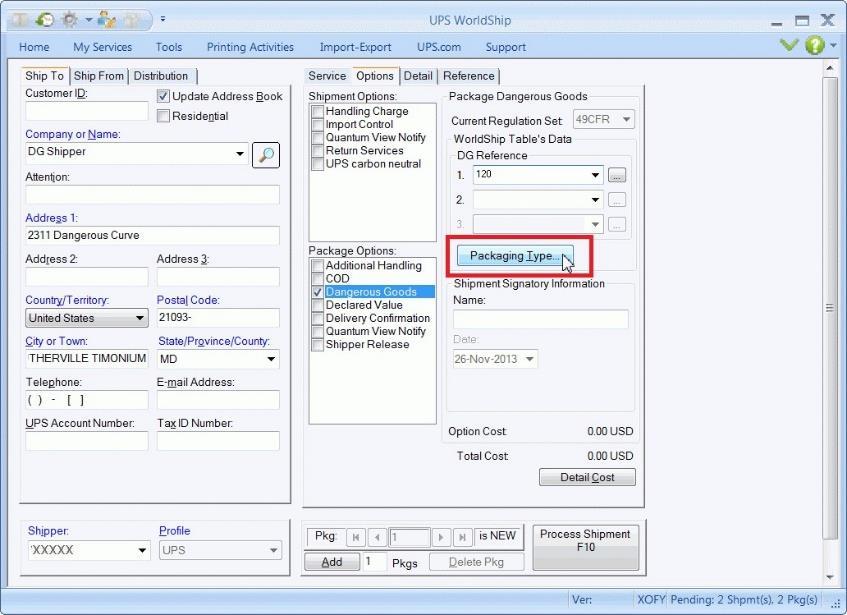Open the Import-Export menu

coord(355,48)
